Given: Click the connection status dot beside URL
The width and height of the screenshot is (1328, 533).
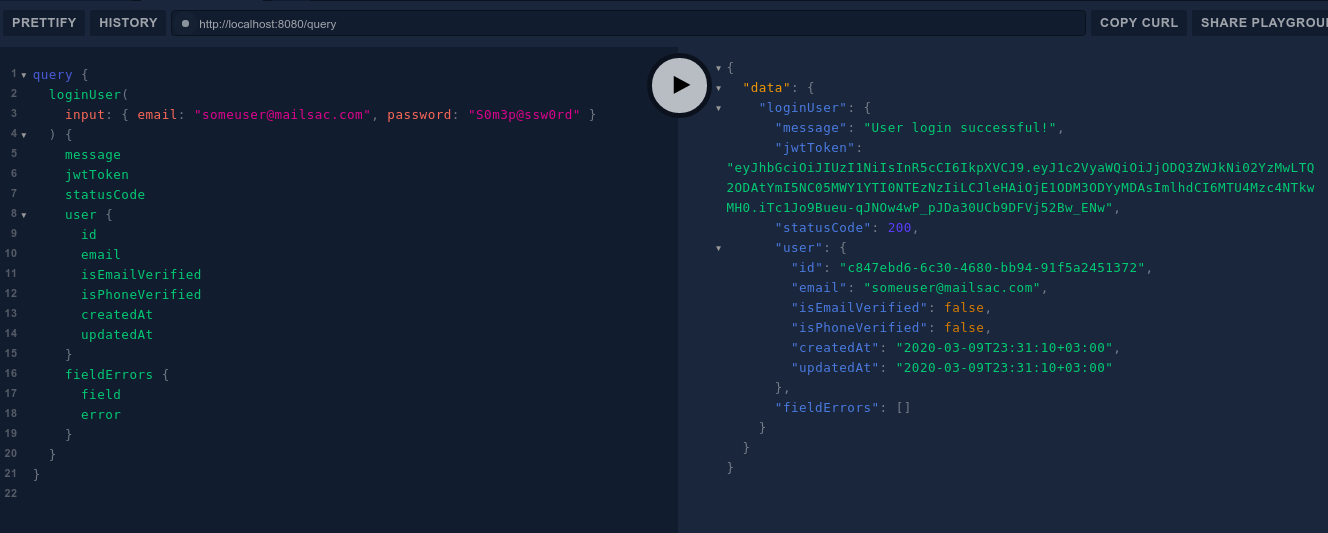Looking at the screenshot, I should (x=185, y=24).
